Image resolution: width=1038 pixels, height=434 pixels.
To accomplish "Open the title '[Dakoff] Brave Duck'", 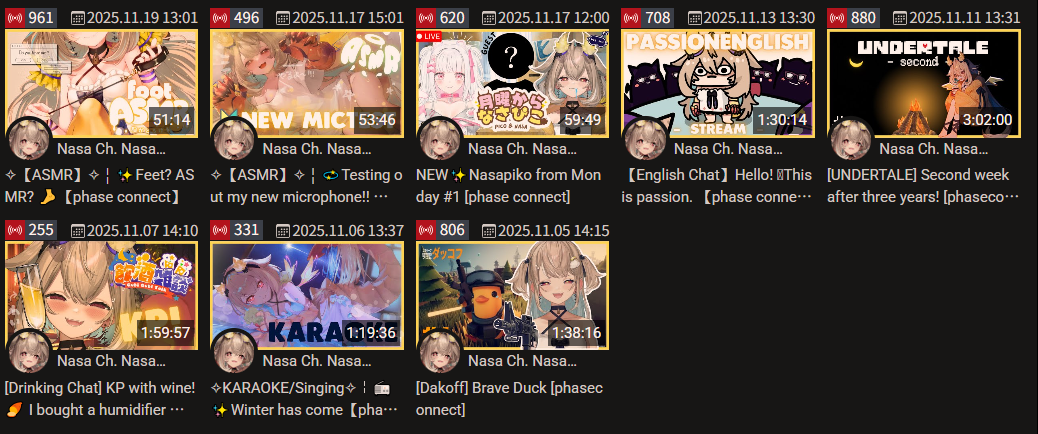I will click(x=509, y=398).
